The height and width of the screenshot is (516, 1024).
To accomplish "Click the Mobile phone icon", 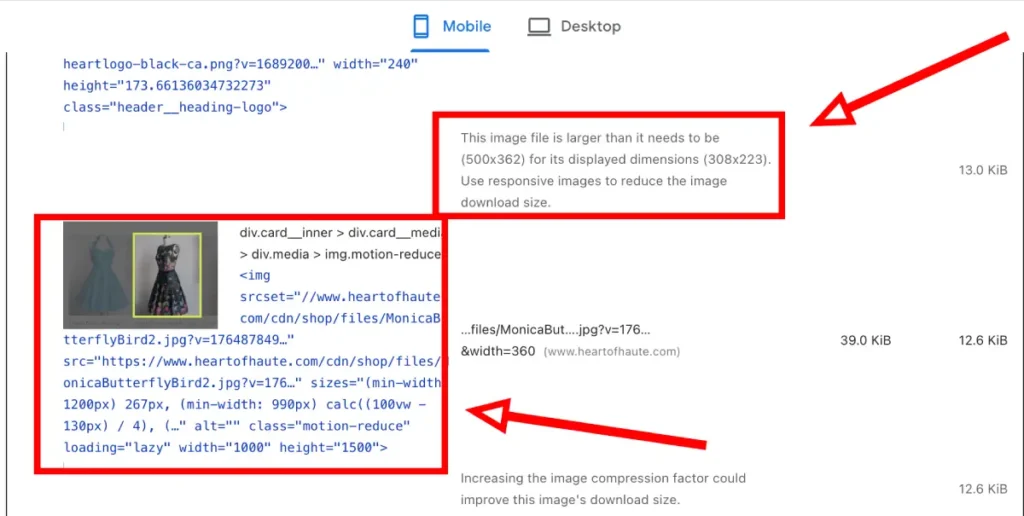I will click(x=422, y=26).
